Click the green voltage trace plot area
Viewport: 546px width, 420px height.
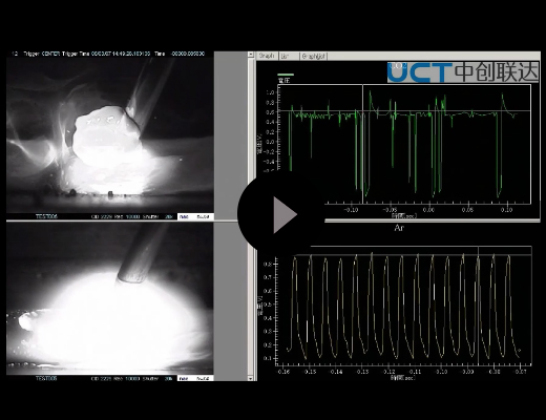point(404,144)
